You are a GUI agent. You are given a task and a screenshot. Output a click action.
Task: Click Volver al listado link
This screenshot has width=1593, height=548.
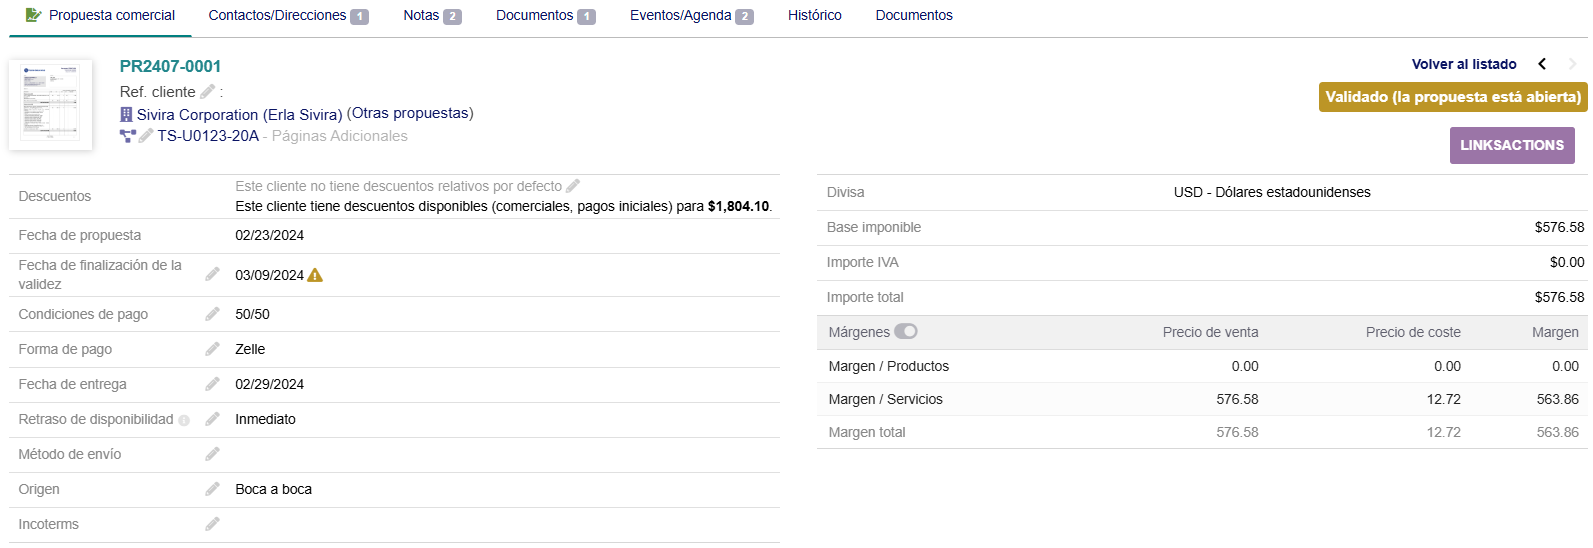pos(1463,64)
